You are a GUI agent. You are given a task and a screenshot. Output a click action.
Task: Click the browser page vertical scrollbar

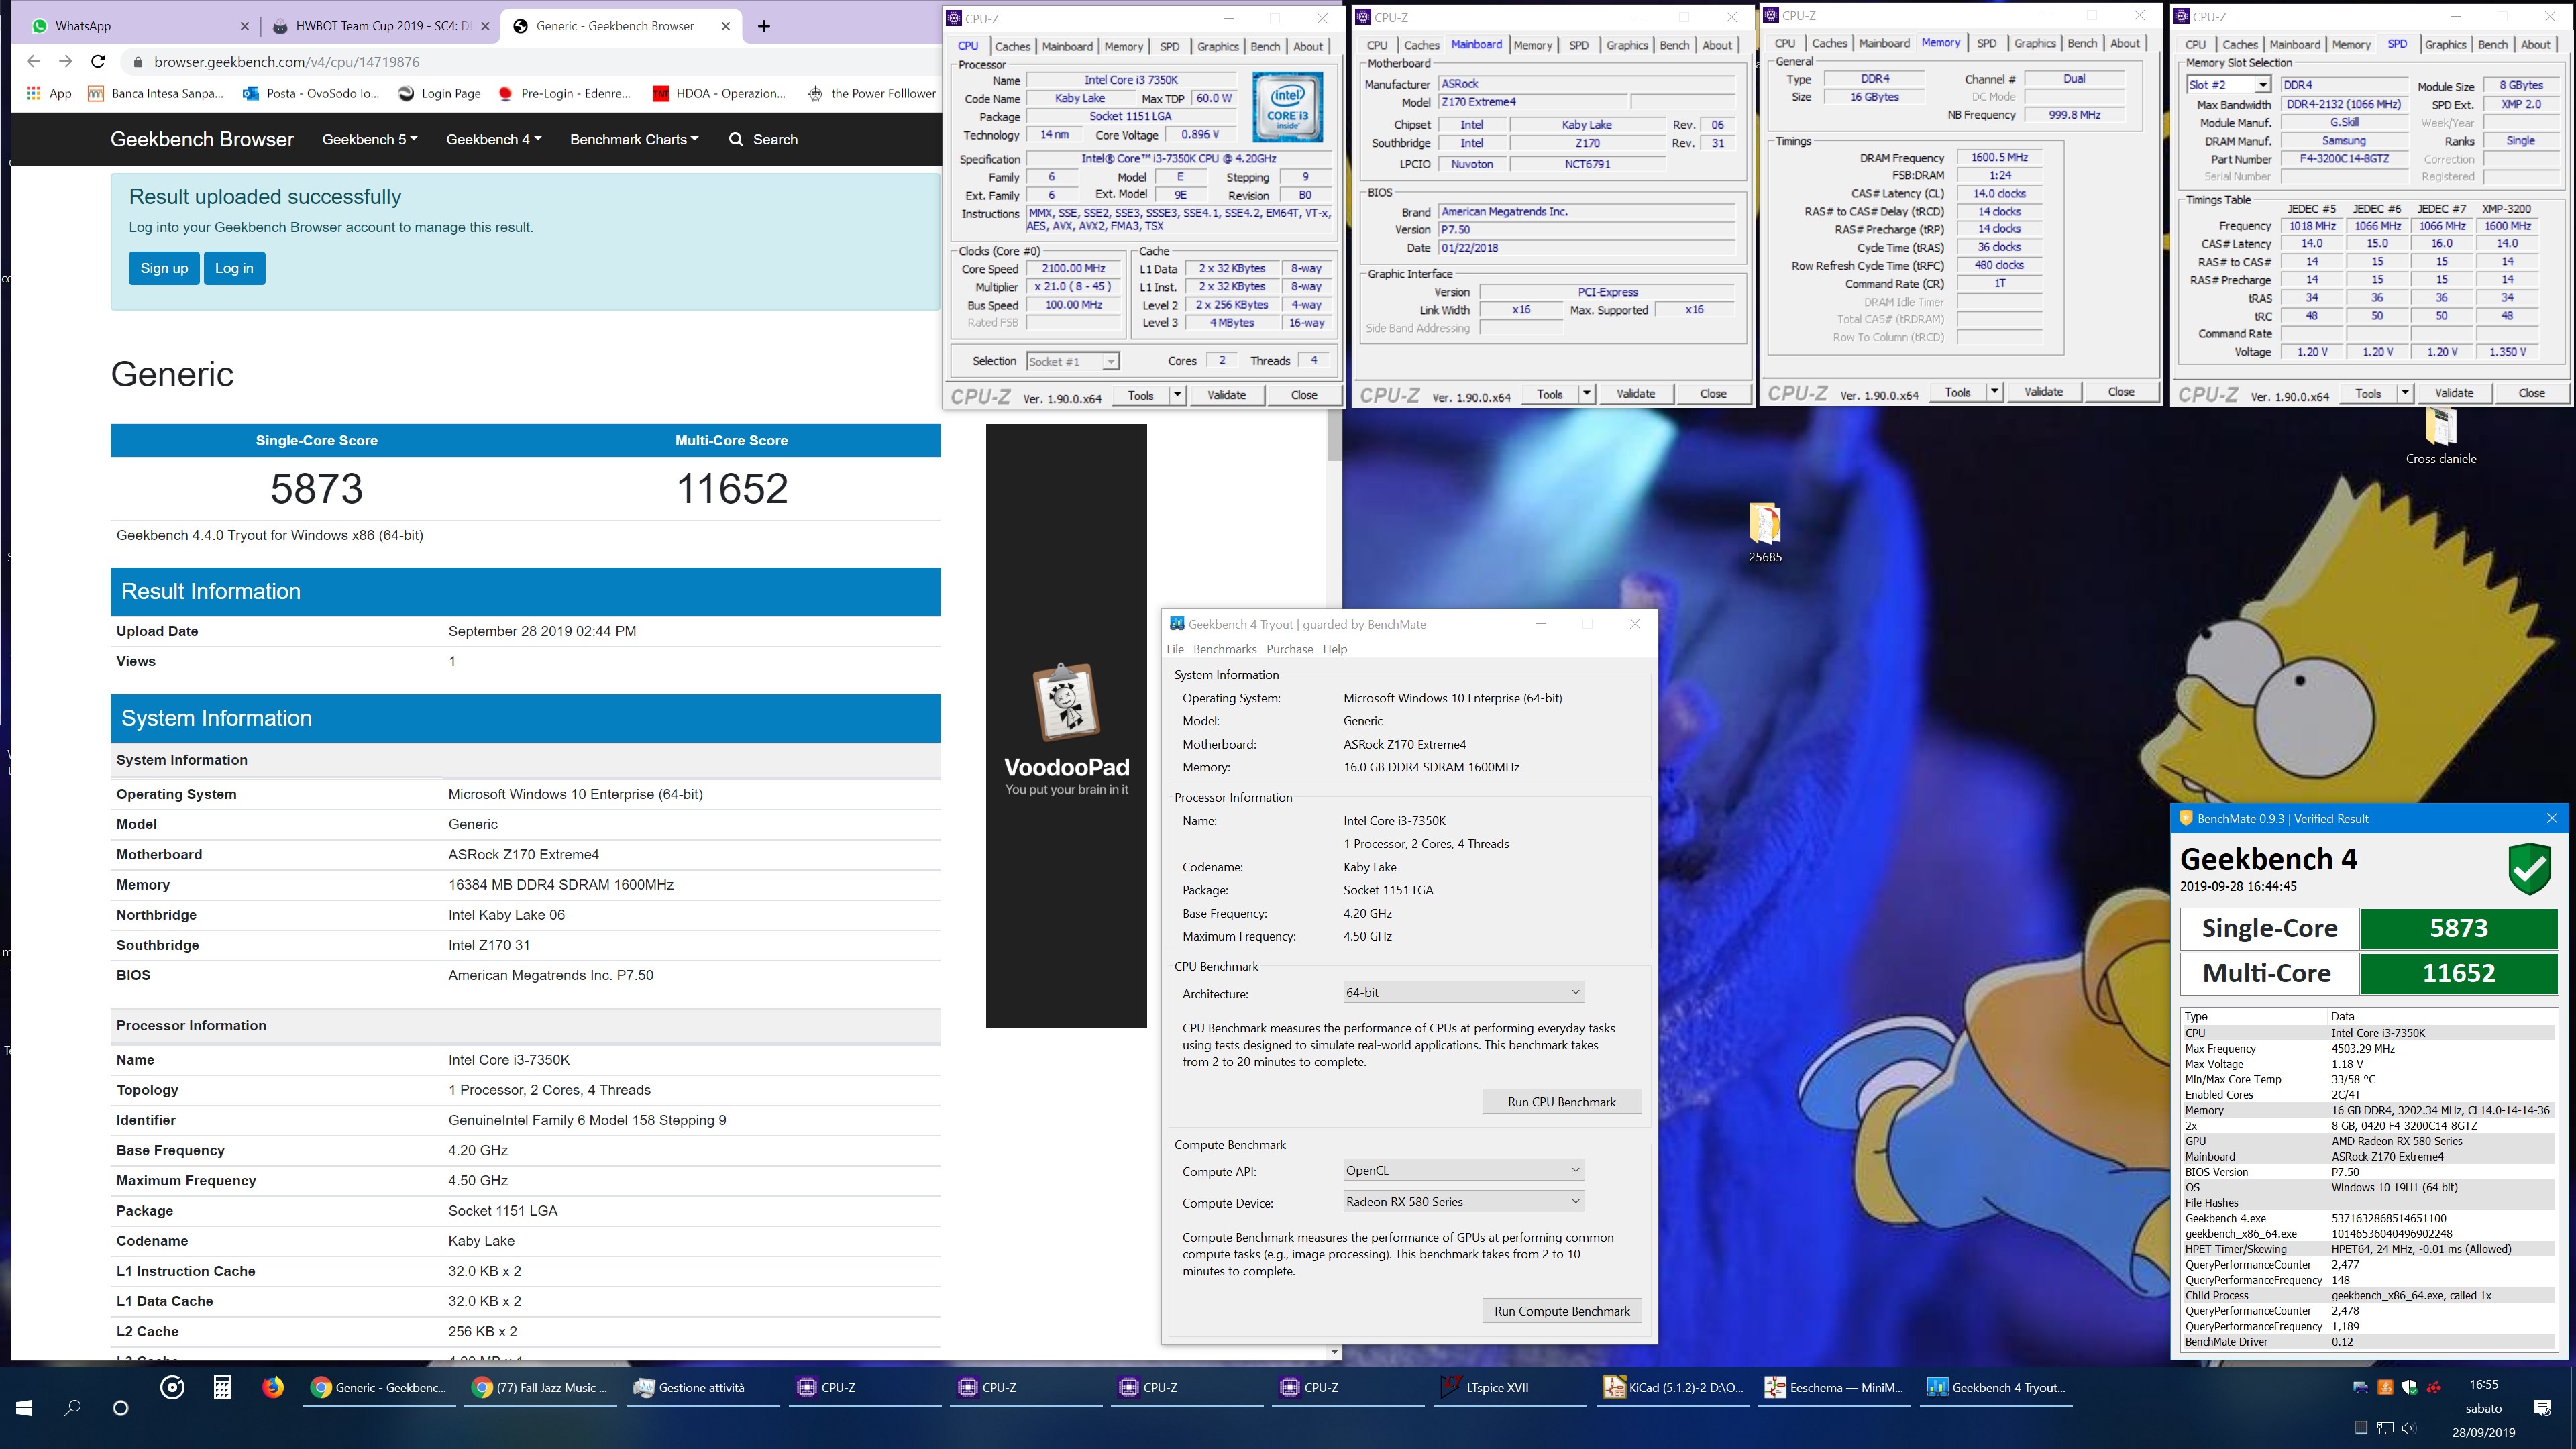1334,435
